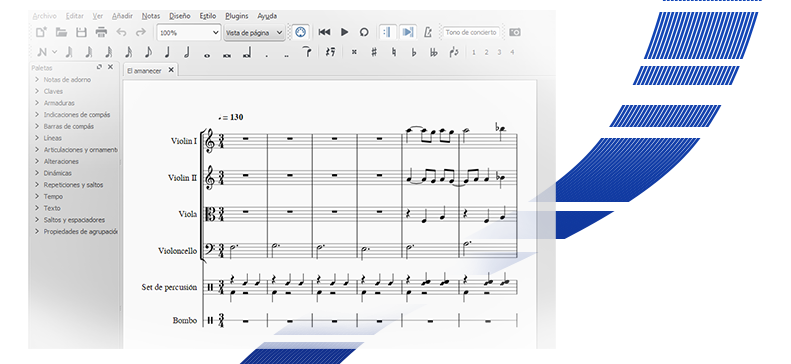Add a flat accidental
This screenshot has height=364, width=791.
coord(414,52)
